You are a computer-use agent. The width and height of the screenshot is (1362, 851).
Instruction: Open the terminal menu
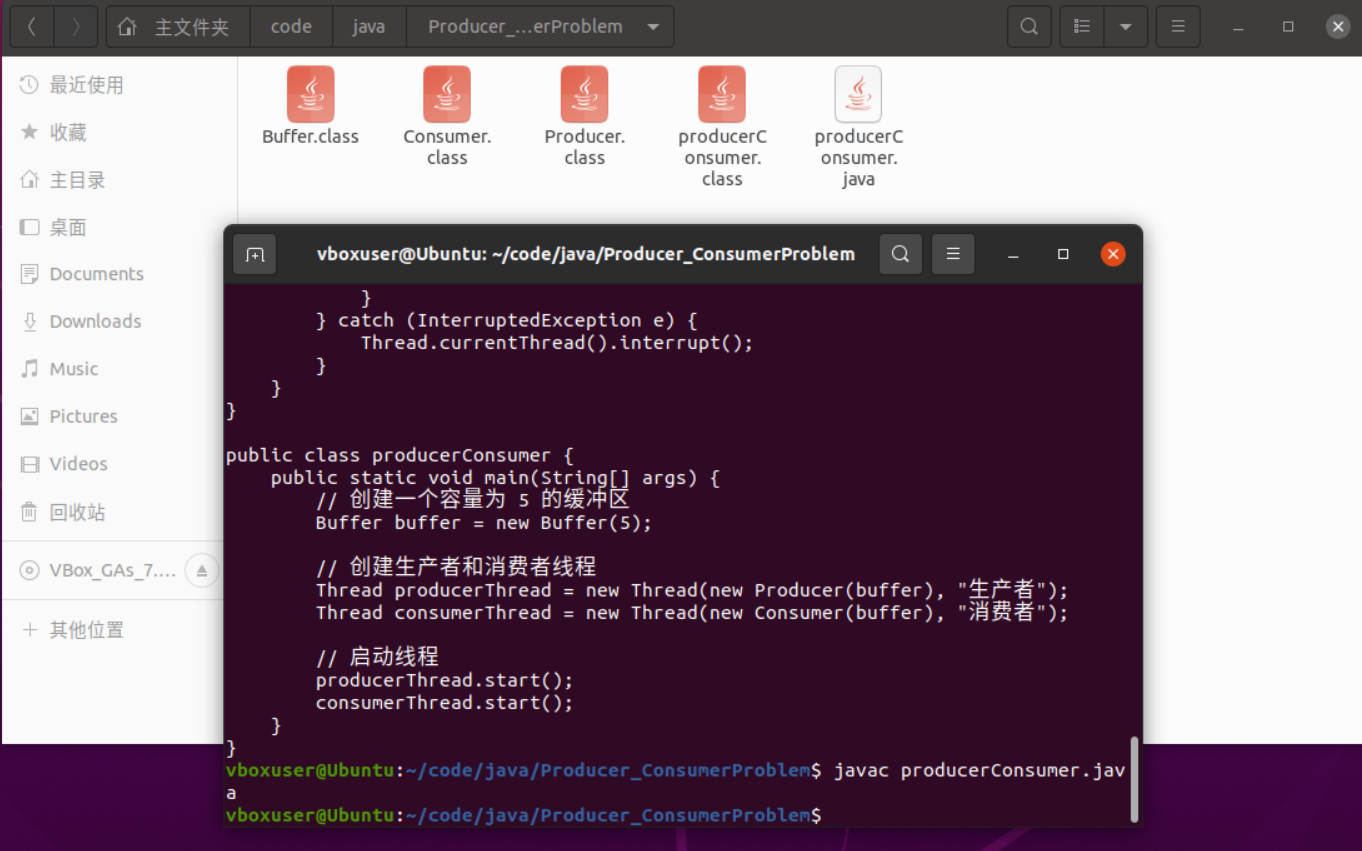[953, 254]
